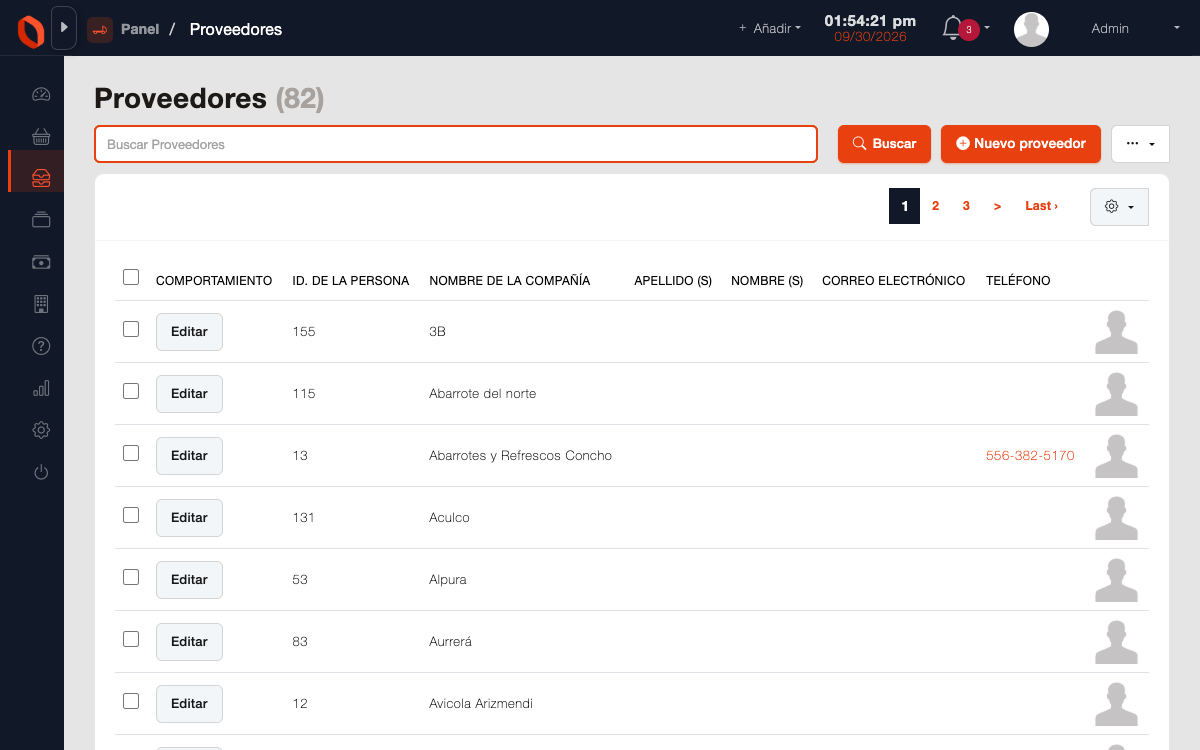The width and height of the screenshot is (1200, 750).
Task: Edit supplier Aurrerá
Action: point(189,642)
